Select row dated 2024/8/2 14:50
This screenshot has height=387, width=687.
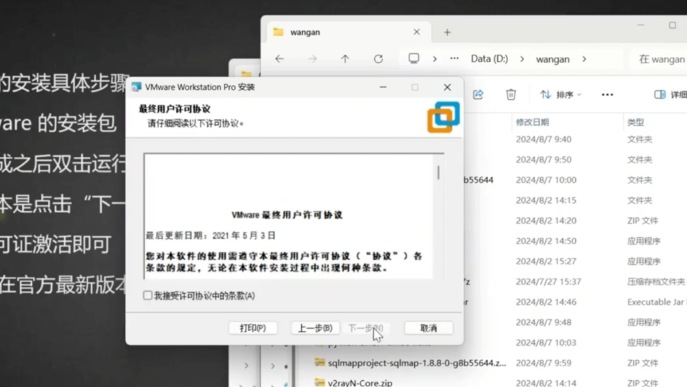point(575,241)
